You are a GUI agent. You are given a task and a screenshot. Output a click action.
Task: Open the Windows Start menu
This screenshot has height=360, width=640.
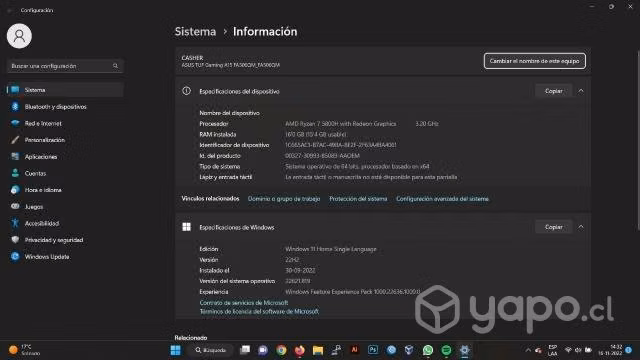(176, 350)
